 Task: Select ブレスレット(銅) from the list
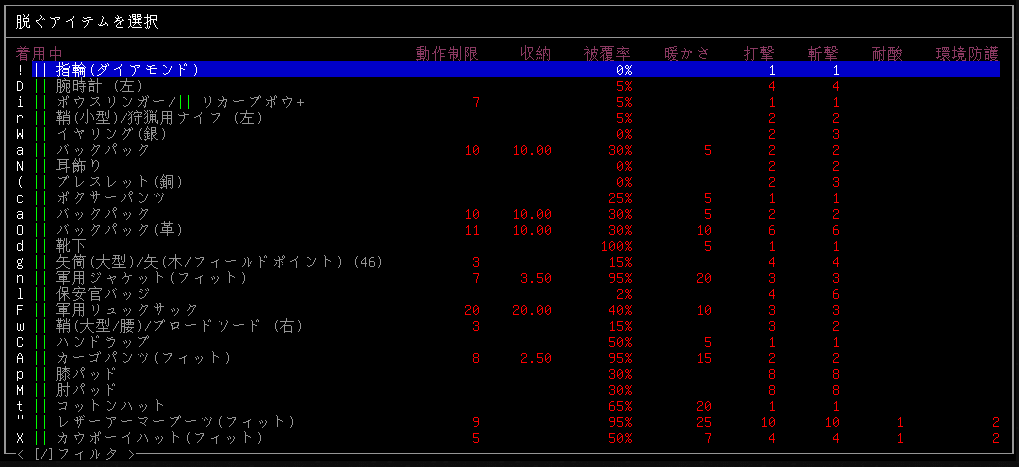(x=119, y=182)
